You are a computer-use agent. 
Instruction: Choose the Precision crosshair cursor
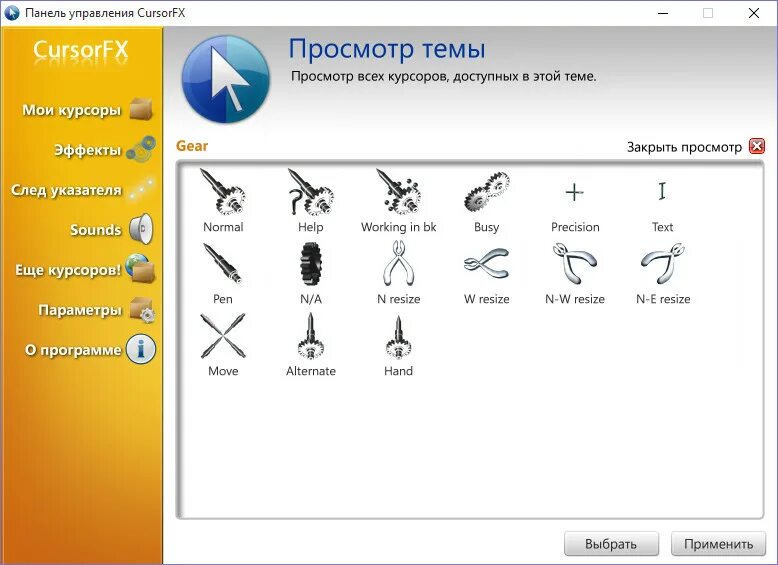575,192
